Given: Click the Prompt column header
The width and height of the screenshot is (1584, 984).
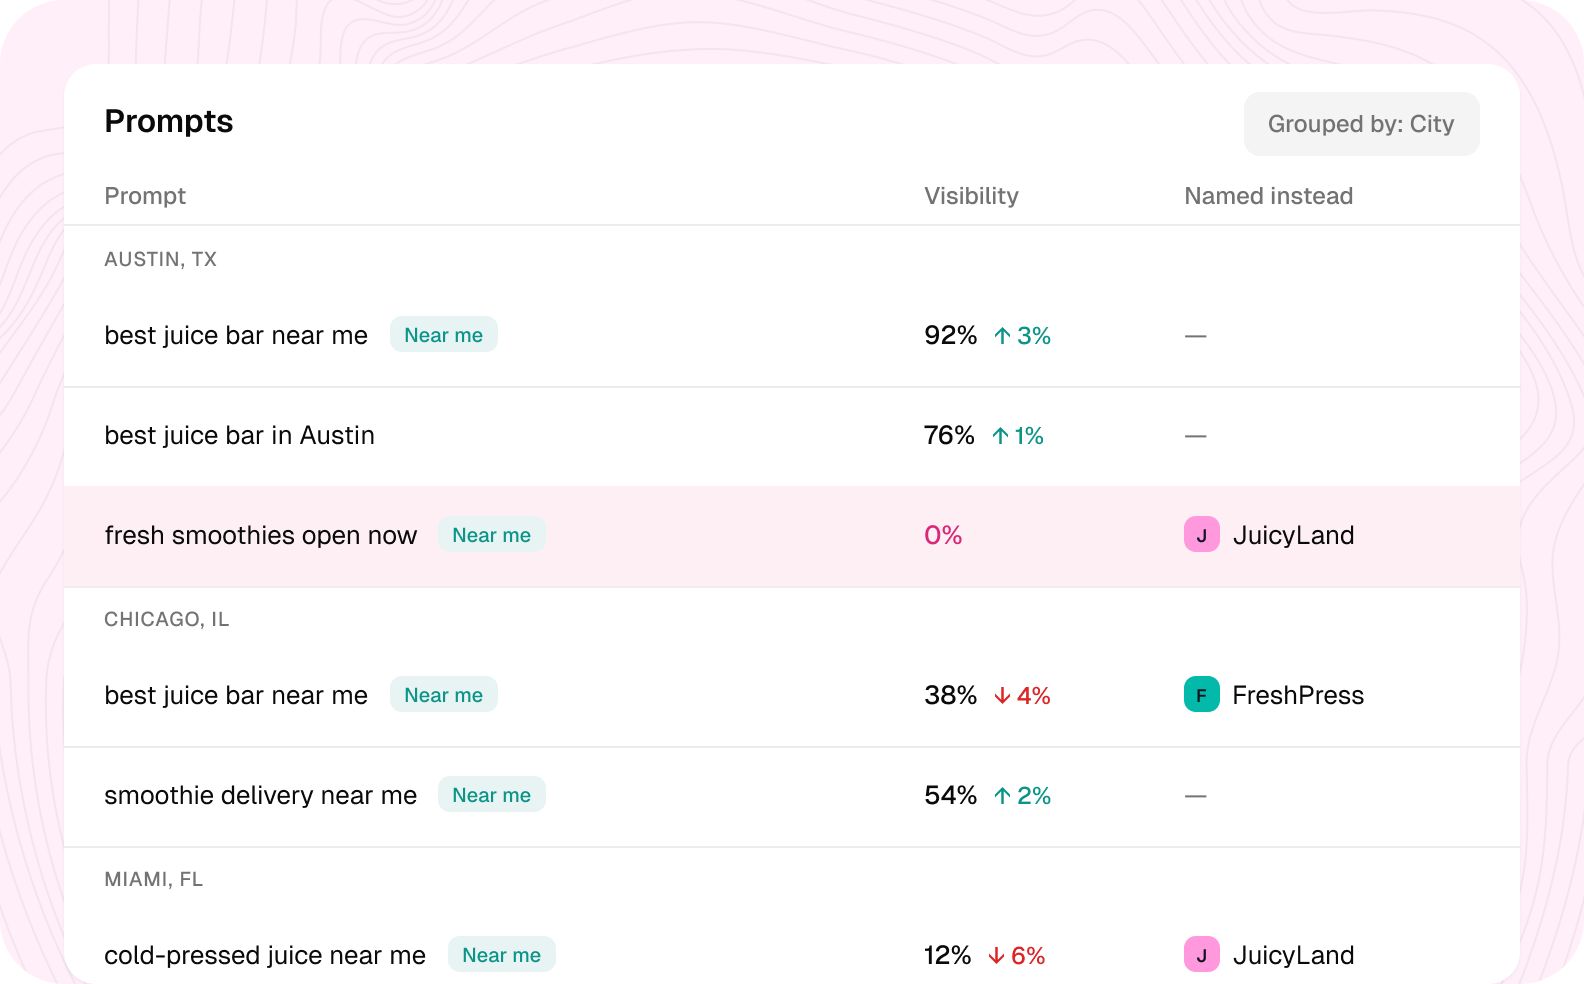Looking at the screenshot, I should point(145,196).
